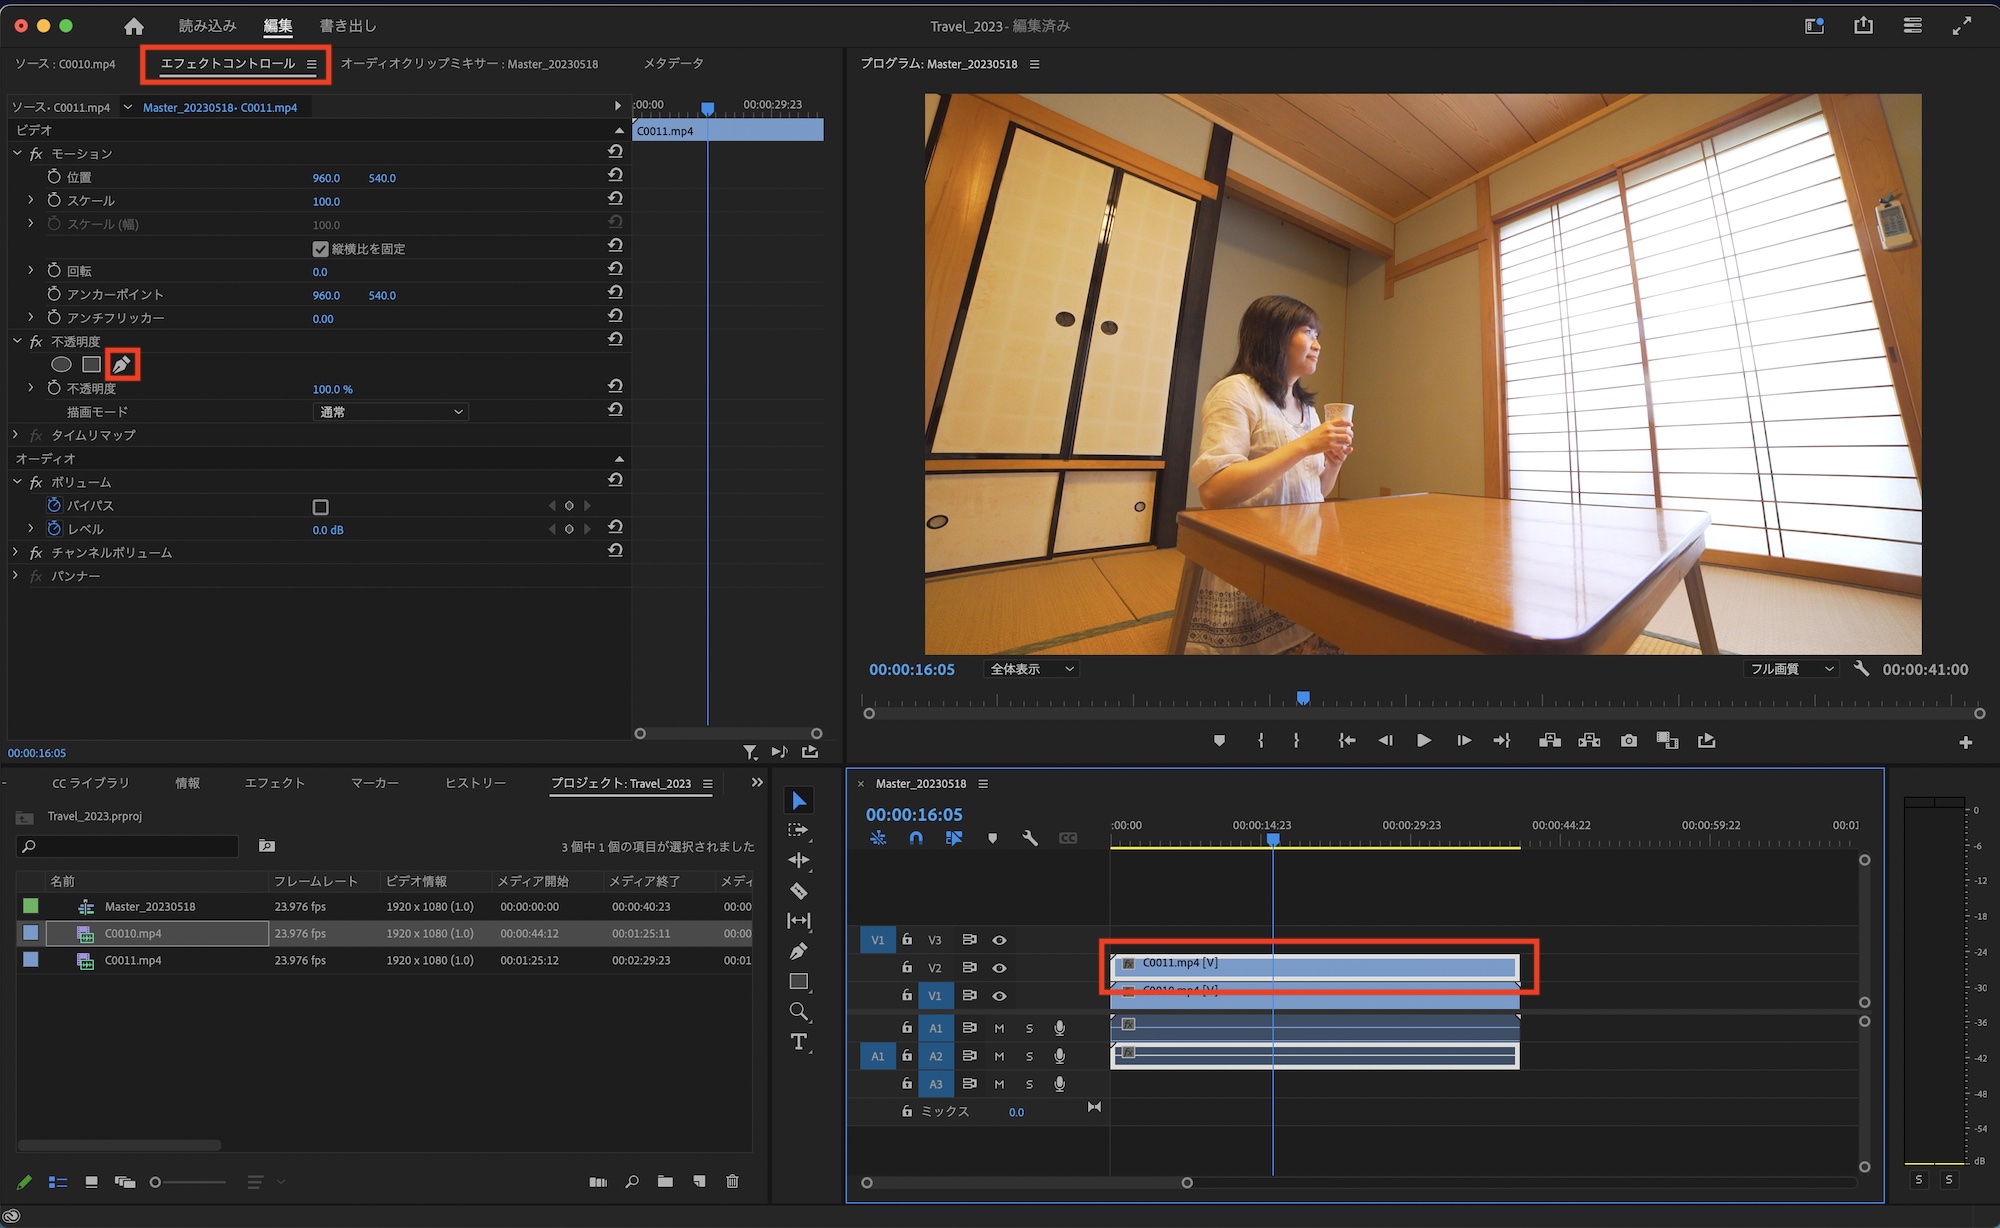Open the full-quality (フル画質) resolution dropdown
This screenshot has width=2000, height=1228.
[1792, 669]
